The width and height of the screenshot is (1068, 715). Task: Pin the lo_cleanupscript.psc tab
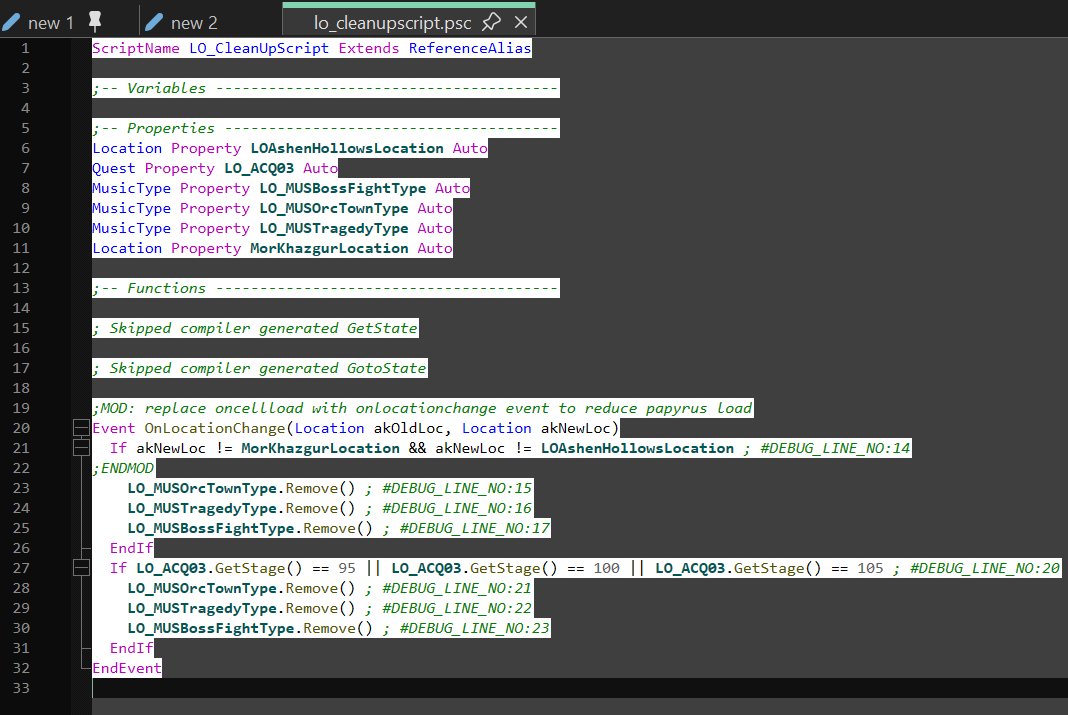[x=491, y=22]
